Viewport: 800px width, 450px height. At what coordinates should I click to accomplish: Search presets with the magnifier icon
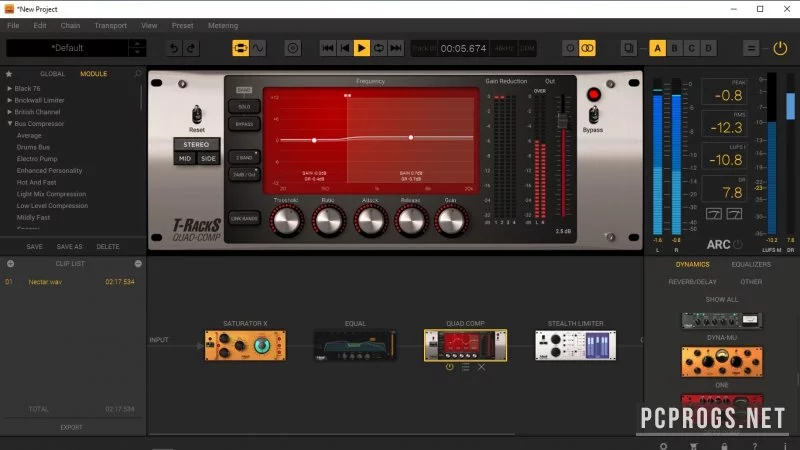(x=137, y=74)
